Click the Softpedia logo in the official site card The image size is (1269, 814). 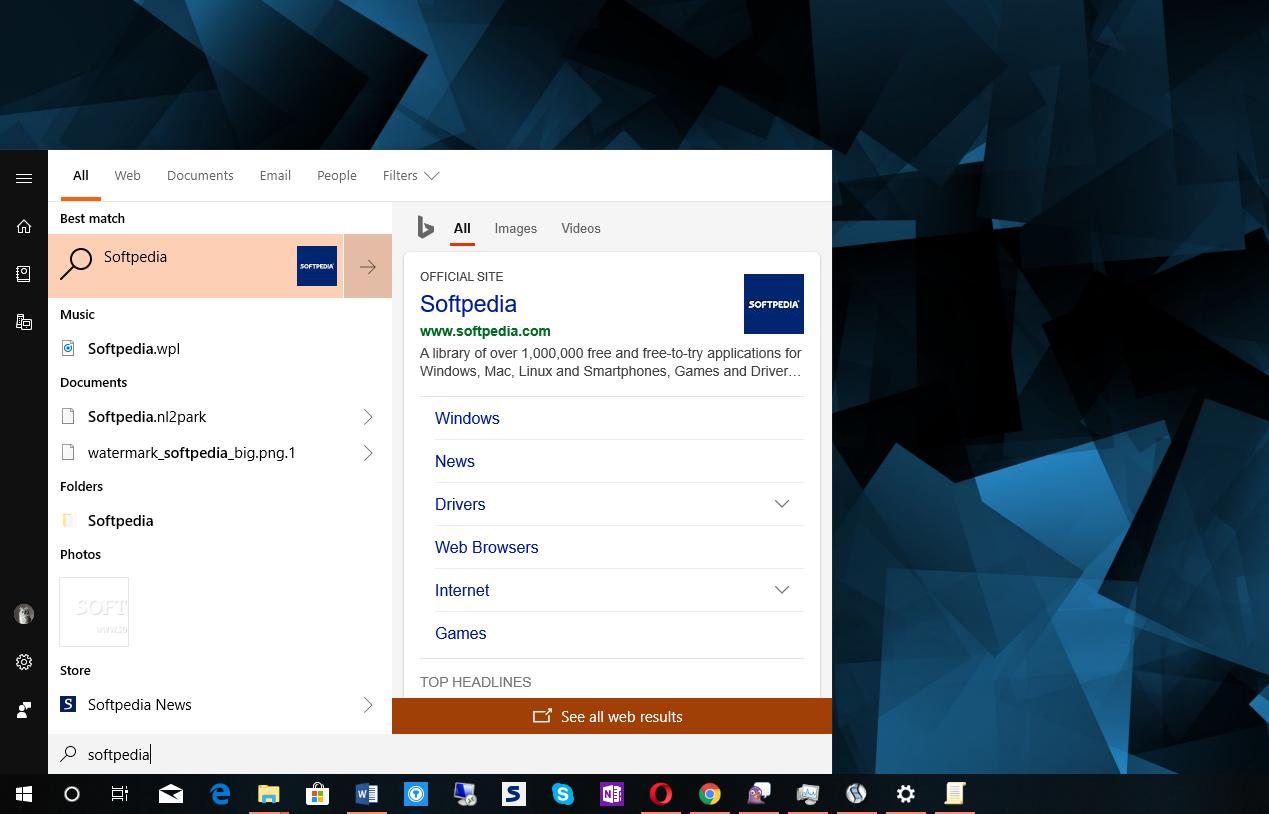774,304
